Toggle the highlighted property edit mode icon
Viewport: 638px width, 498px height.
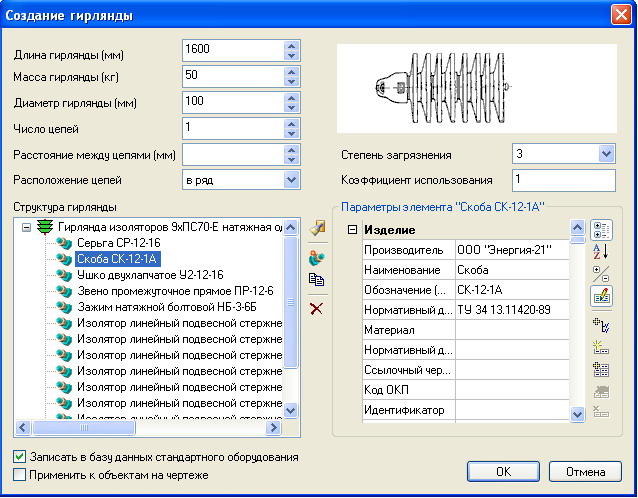600,296
